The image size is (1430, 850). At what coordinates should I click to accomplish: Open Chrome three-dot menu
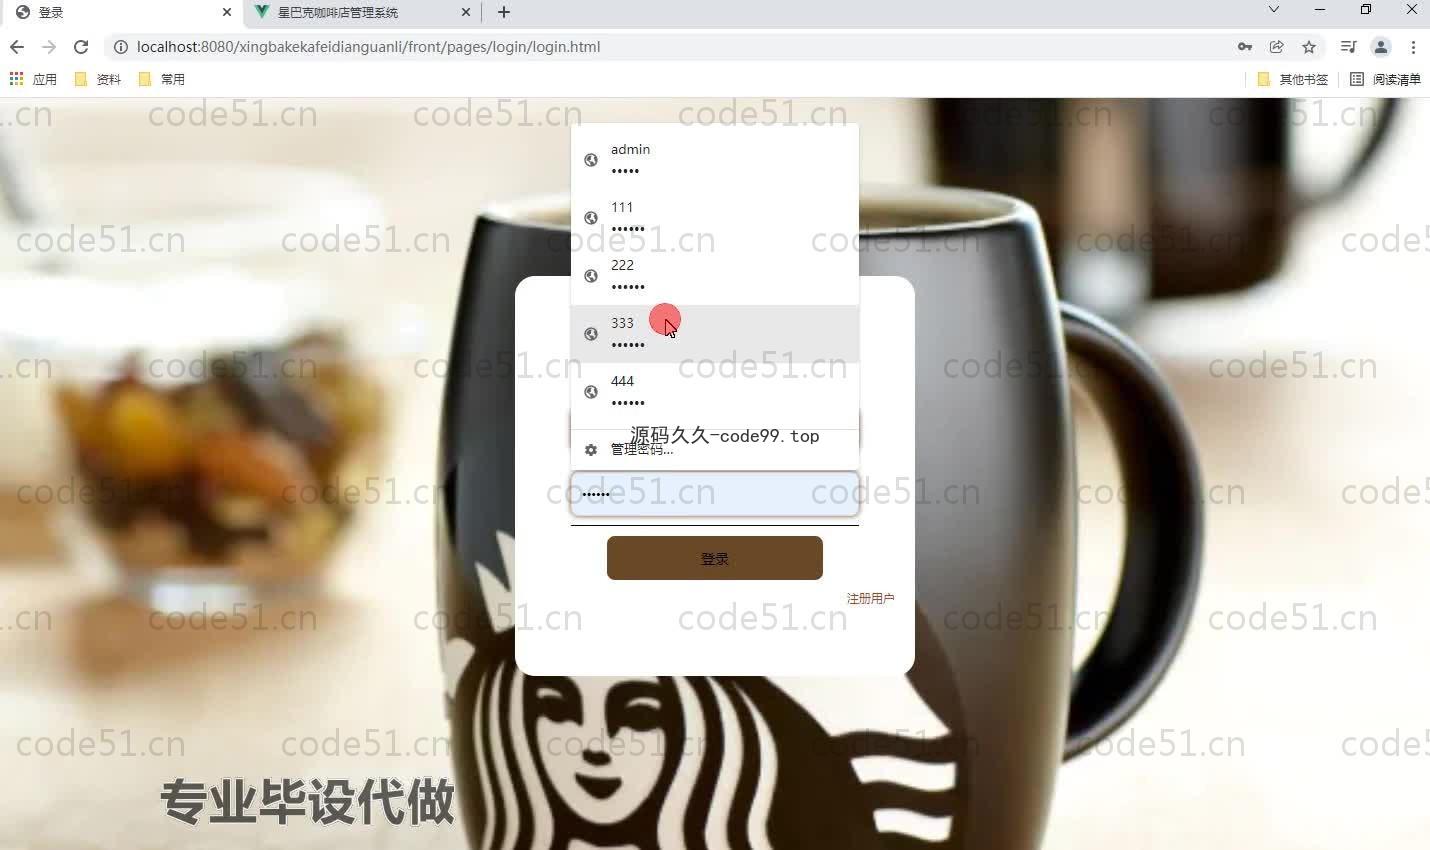point(1413,47)
